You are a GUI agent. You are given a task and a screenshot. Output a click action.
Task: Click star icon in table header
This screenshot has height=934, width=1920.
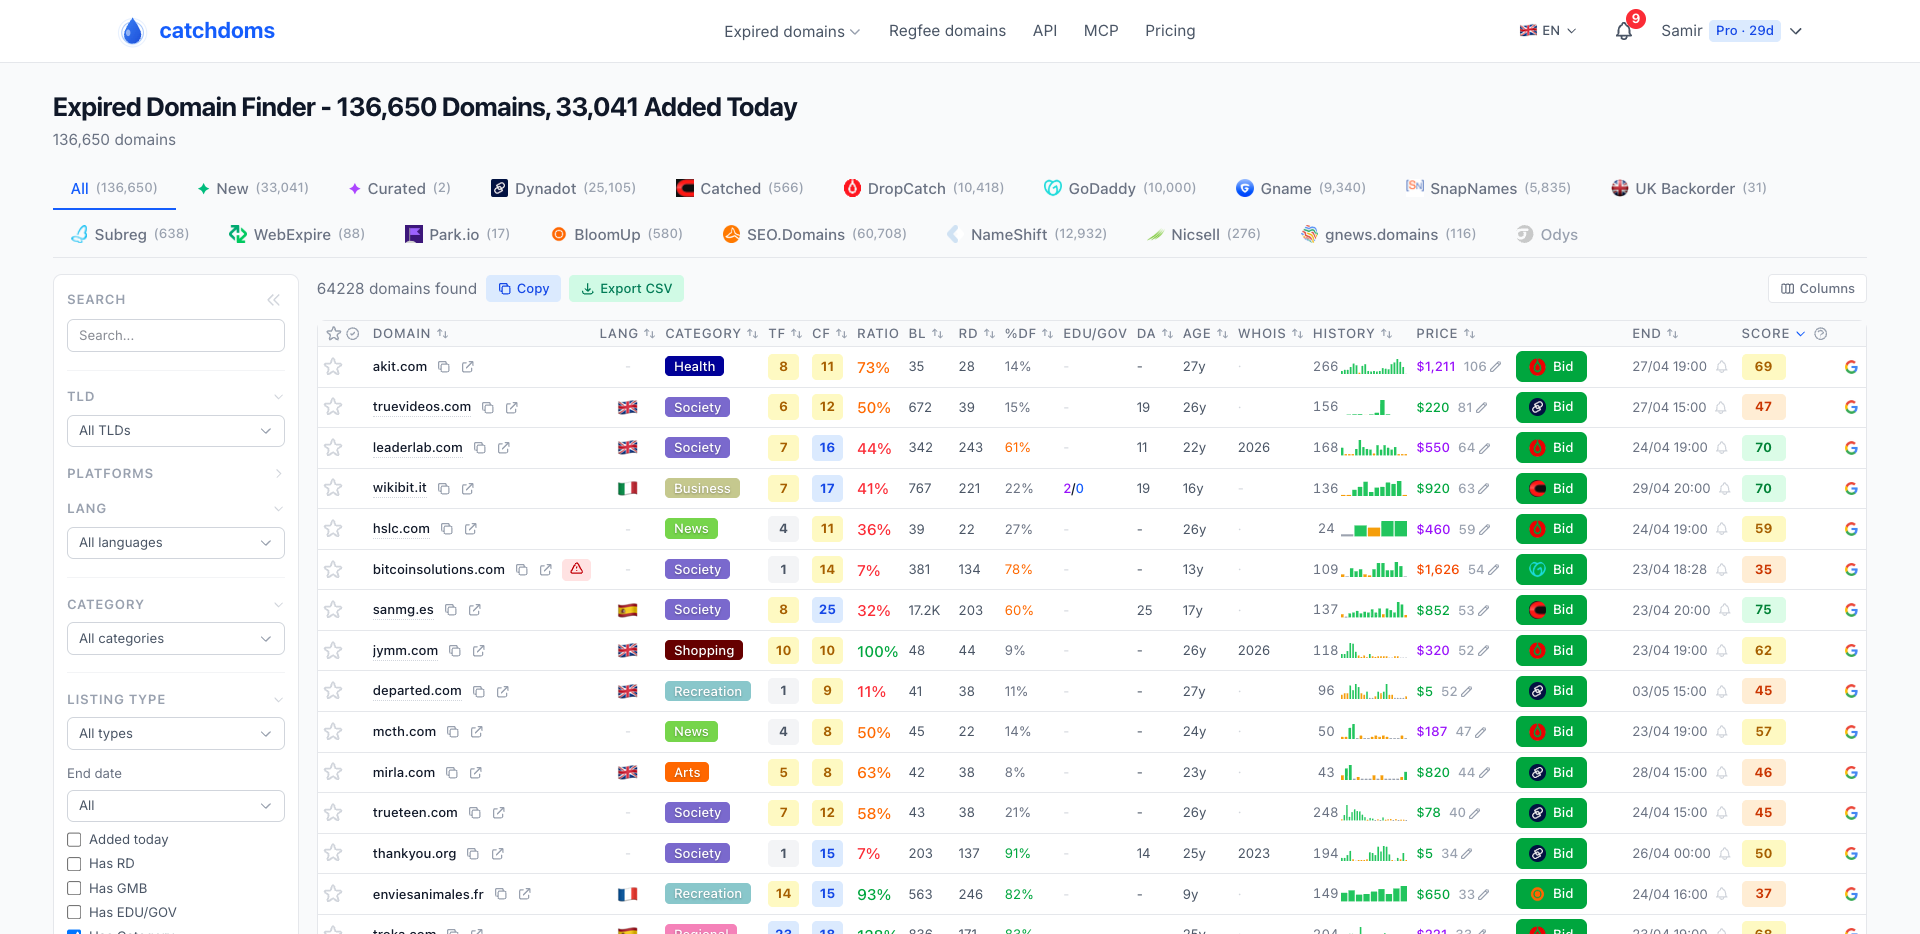pyautogui.click(x=334, y=334)
